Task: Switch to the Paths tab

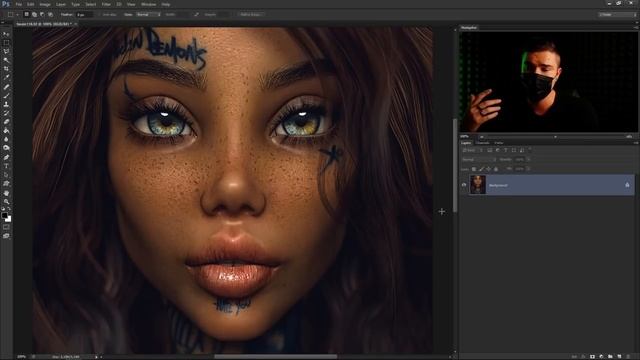Action: 499,143
